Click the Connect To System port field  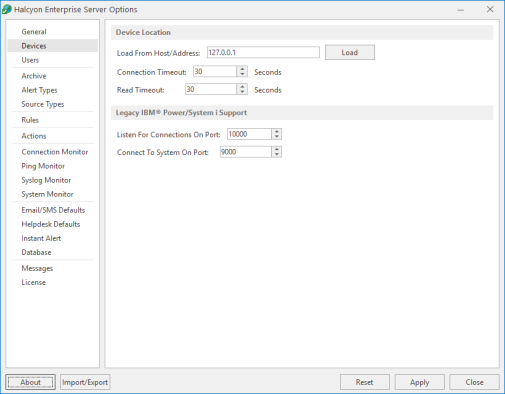click(x=246, y=152)
